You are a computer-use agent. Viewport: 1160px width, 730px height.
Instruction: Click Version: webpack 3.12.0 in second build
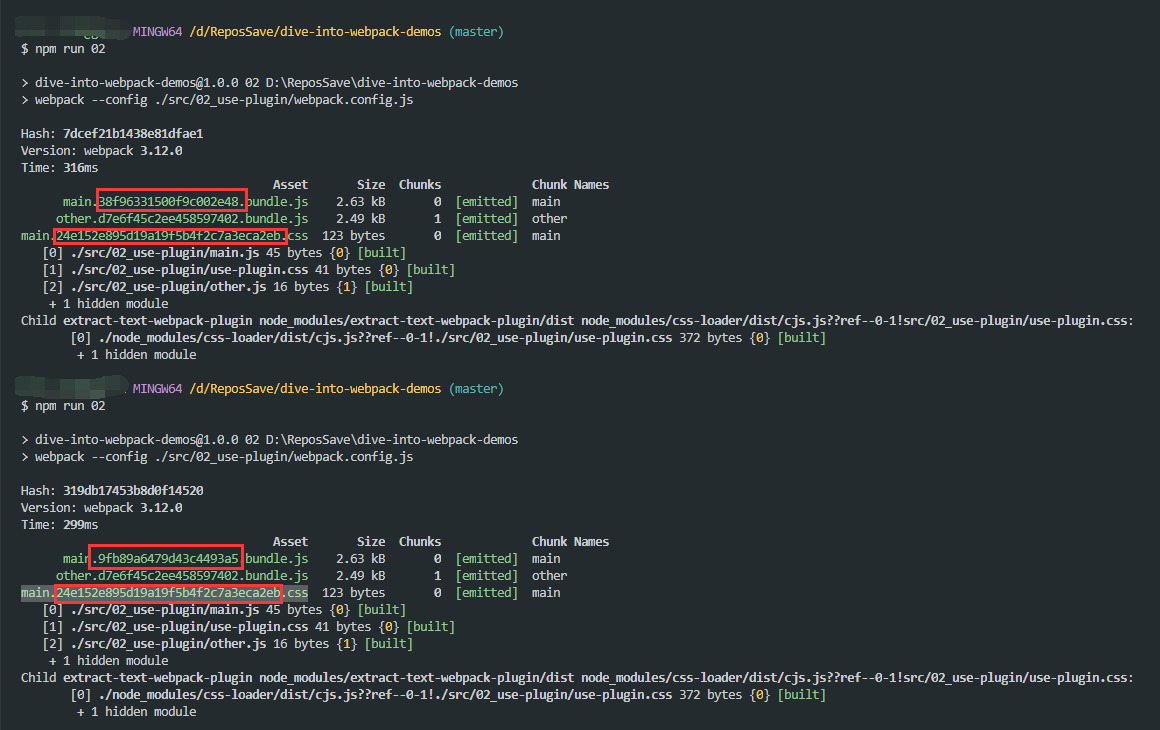pyautogui.click(x=101, y=508)
